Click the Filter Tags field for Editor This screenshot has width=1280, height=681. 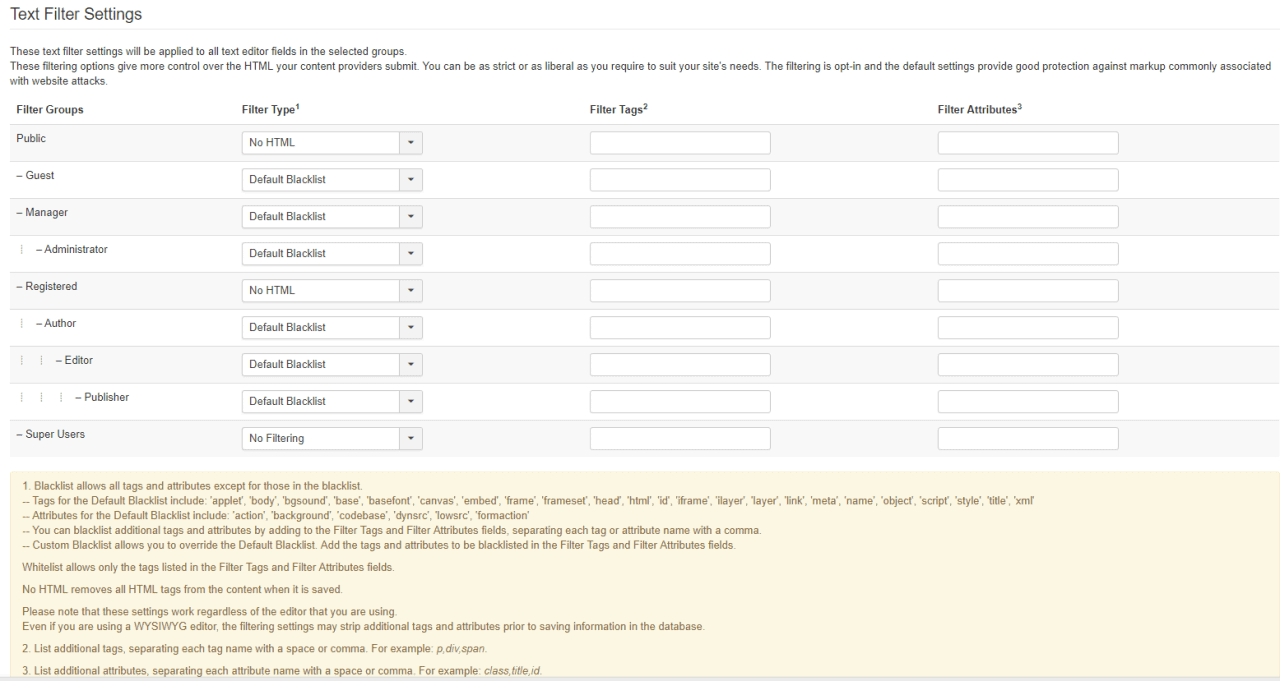[x=680, y=365]
